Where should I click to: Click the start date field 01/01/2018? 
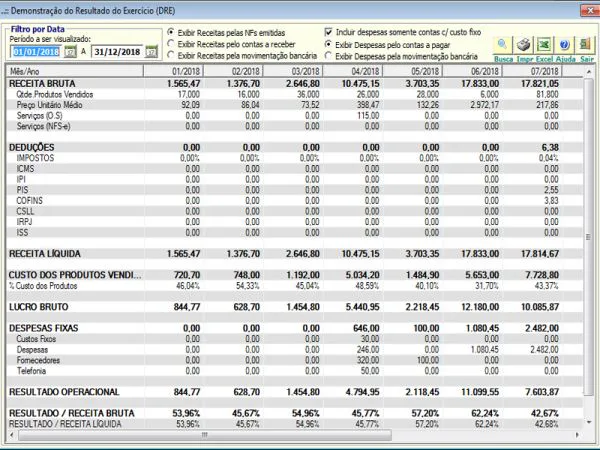(36, 52)
